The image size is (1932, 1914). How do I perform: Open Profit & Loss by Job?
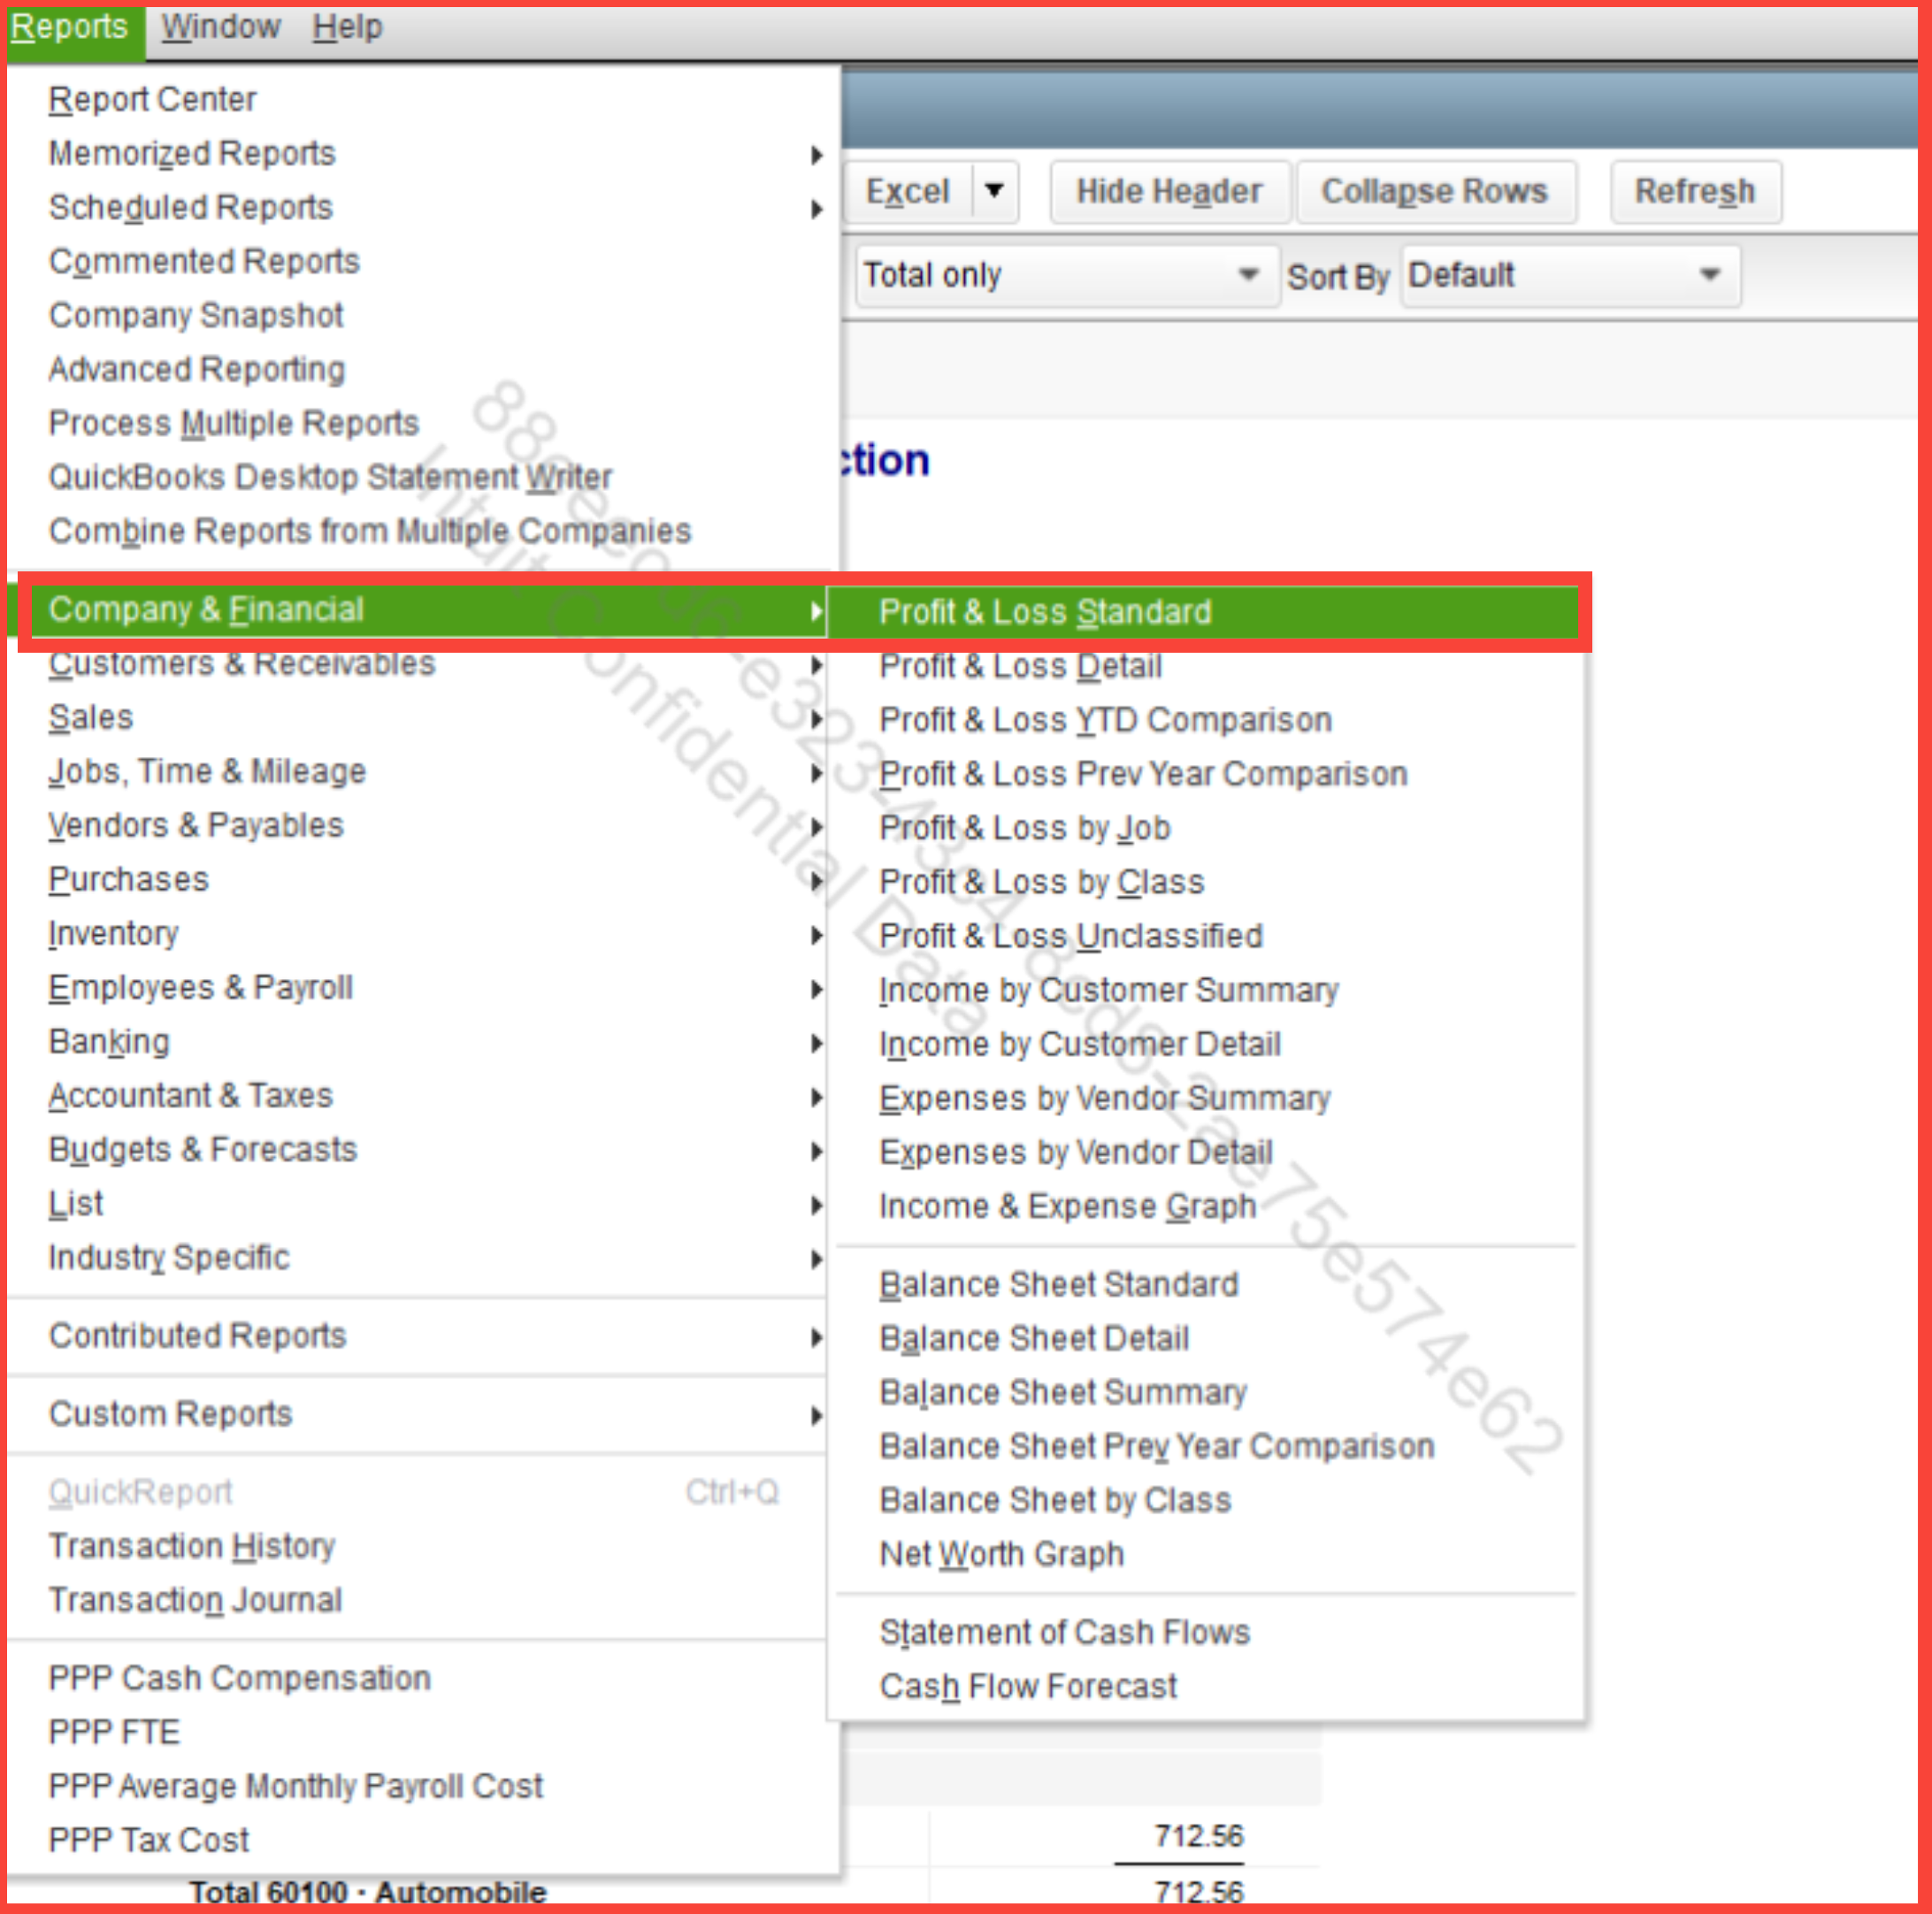1025,828
